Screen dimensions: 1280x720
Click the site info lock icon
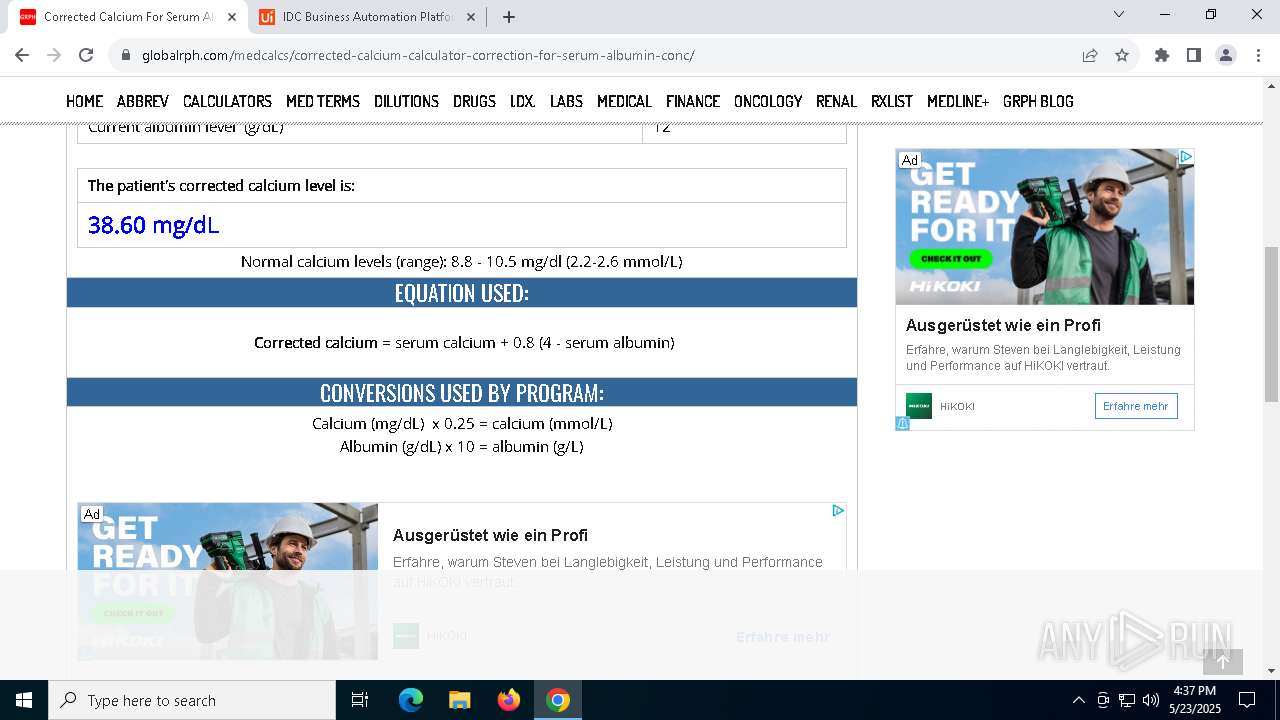pos(126,55)
